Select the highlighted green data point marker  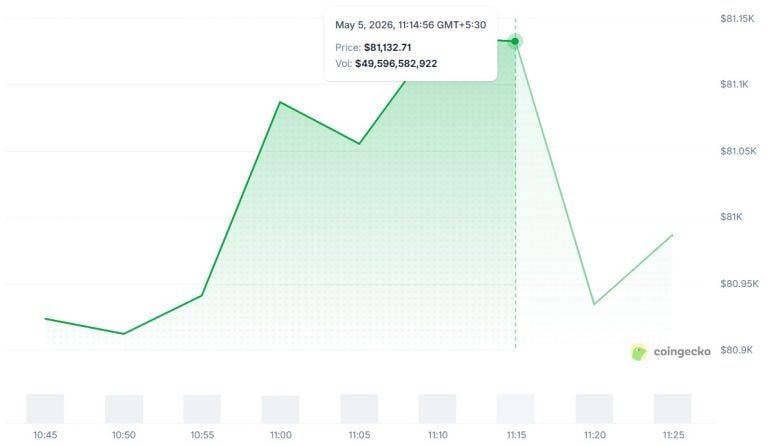point(515,42)
